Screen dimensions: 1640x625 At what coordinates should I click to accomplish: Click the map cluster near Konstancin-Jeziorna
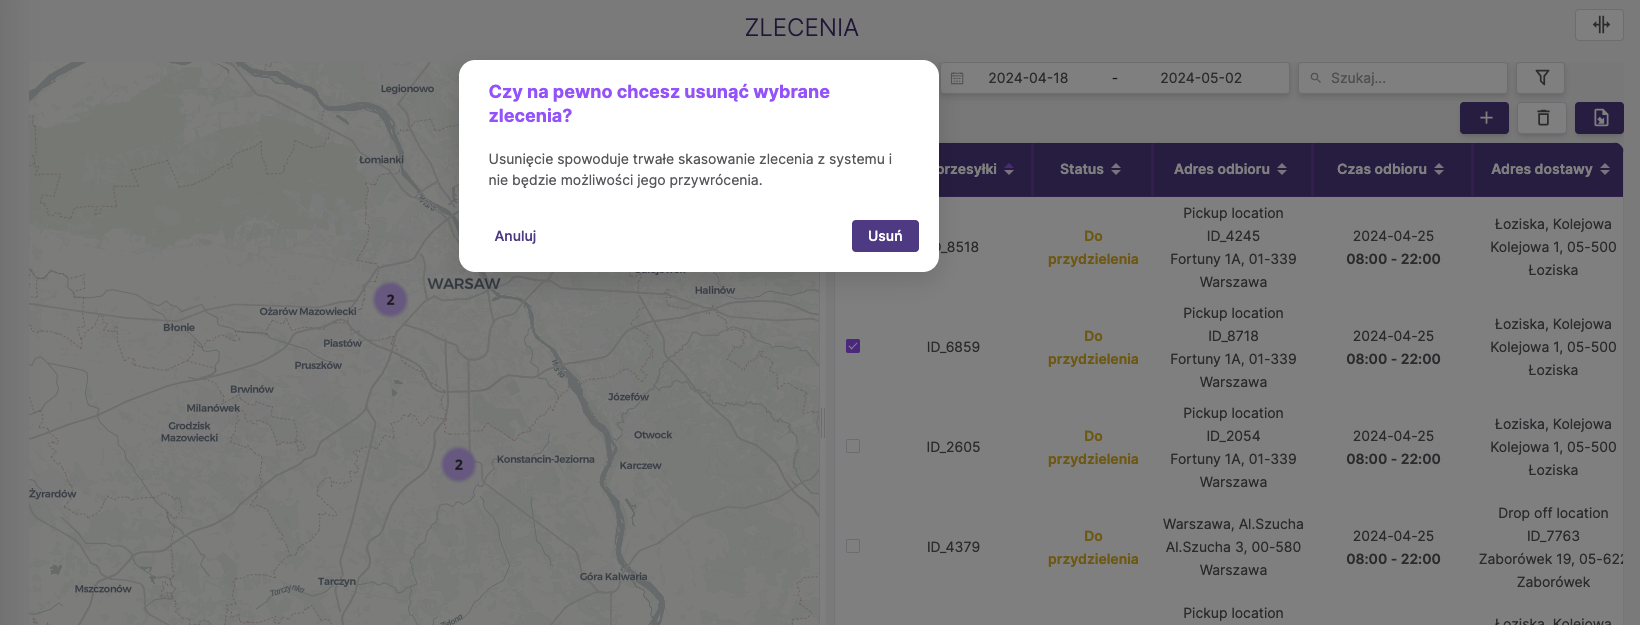click(458, 464)
